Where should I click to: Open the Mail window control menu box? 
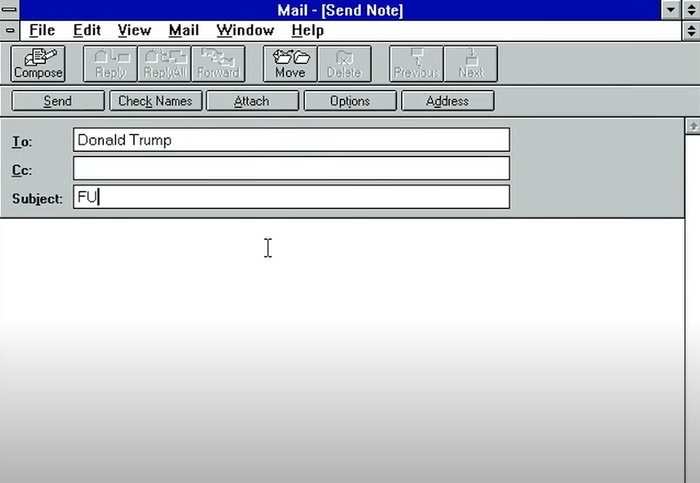point(9,9)
